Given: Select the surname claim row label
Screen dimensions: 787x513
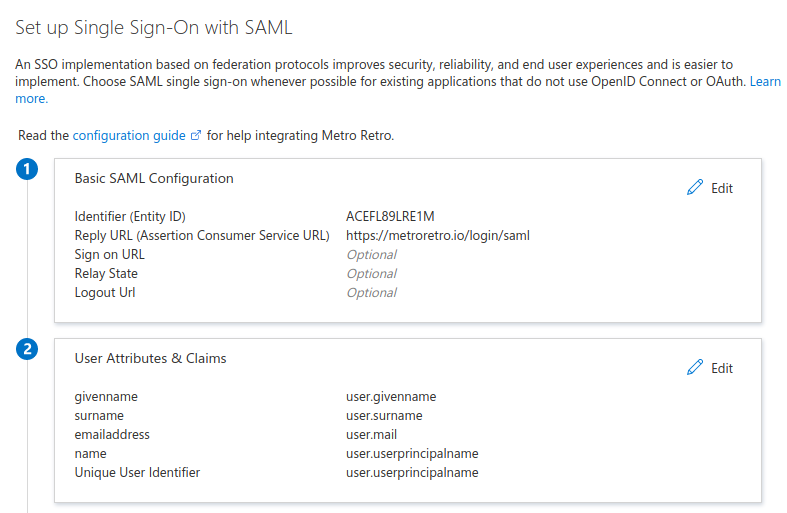Looking at the screenshot, I should pyautogui.click(x=99, y=416).
